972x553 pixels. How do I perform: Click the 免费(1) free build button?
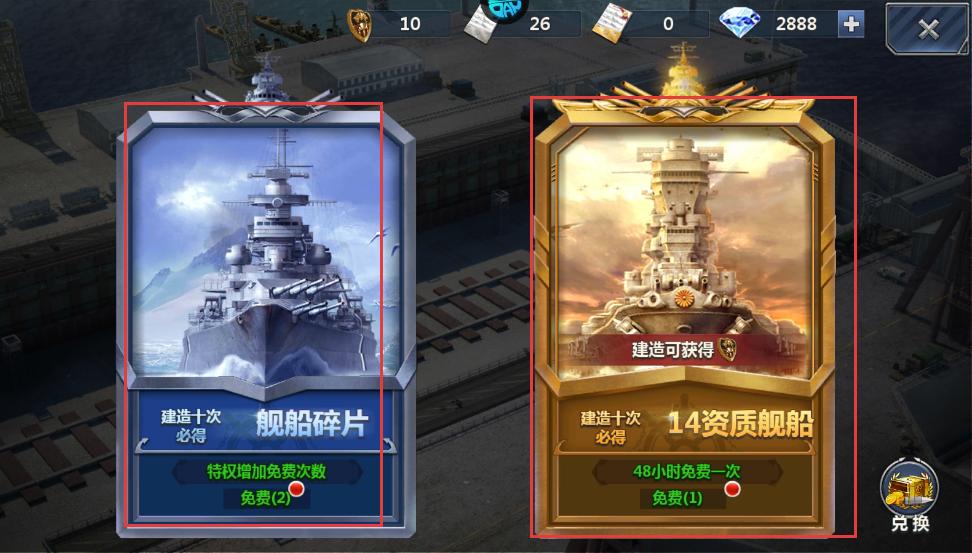point(678,497)
